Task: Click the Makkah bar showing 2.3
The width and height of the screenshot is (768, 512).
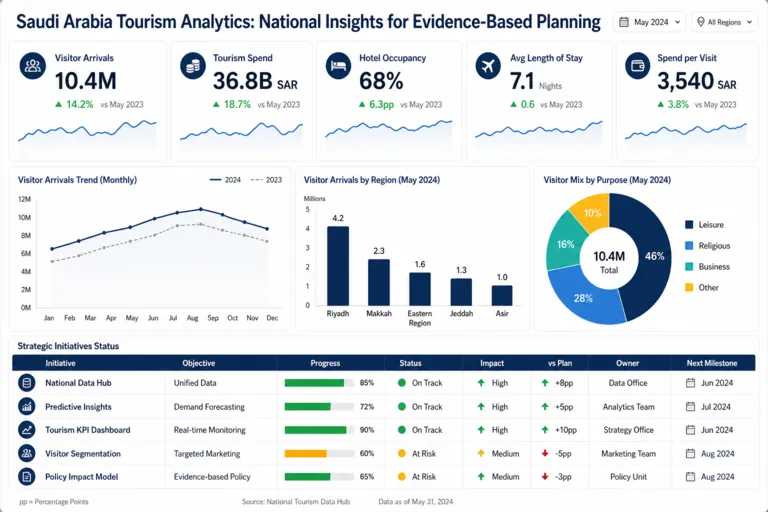Action: (379, 283)
